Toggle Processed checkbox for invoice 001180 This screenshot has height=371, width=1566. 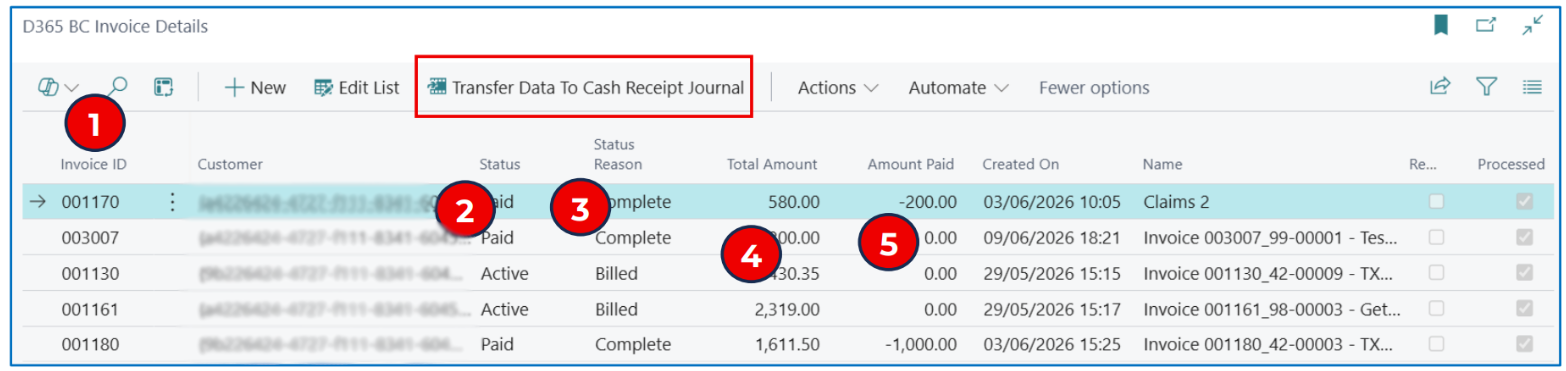point(1525,344)
